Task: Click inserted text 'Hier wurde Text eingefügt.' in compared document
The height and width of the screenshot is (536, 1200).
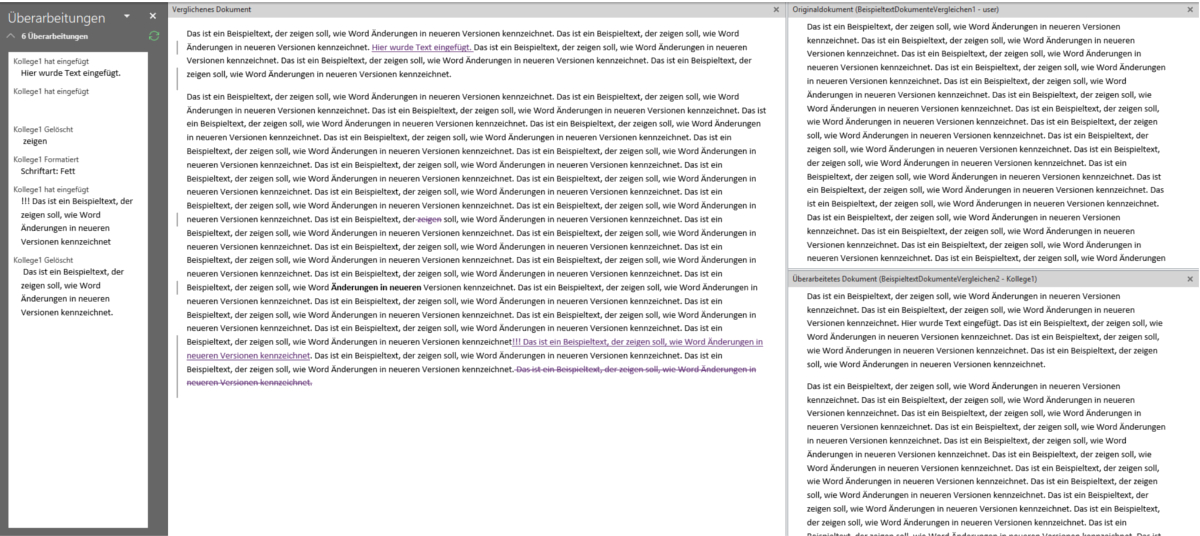Action: pyautogui.click(x=421, y=47)
